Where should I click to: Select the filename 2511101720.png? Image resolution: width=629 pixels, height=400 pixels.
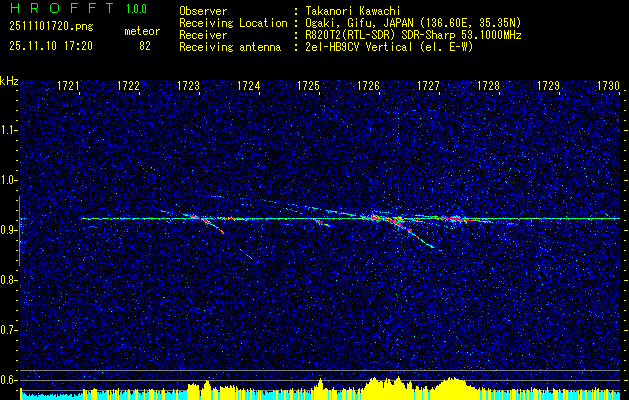51,26
